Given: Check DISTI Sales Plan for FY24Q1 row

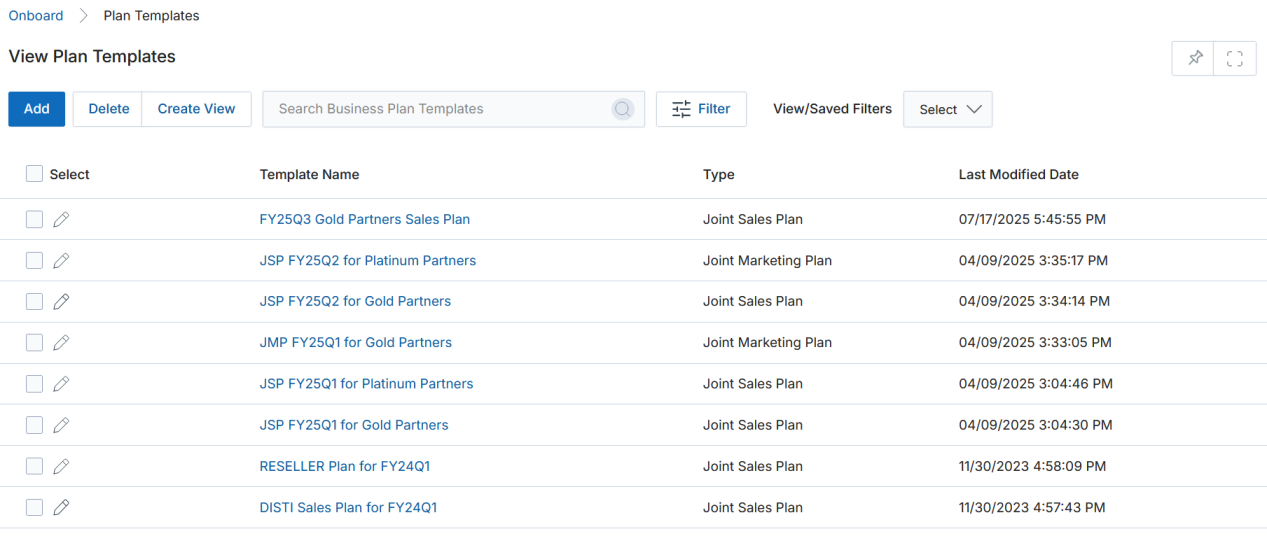Looking at the screenshot, I should [34, 507].
